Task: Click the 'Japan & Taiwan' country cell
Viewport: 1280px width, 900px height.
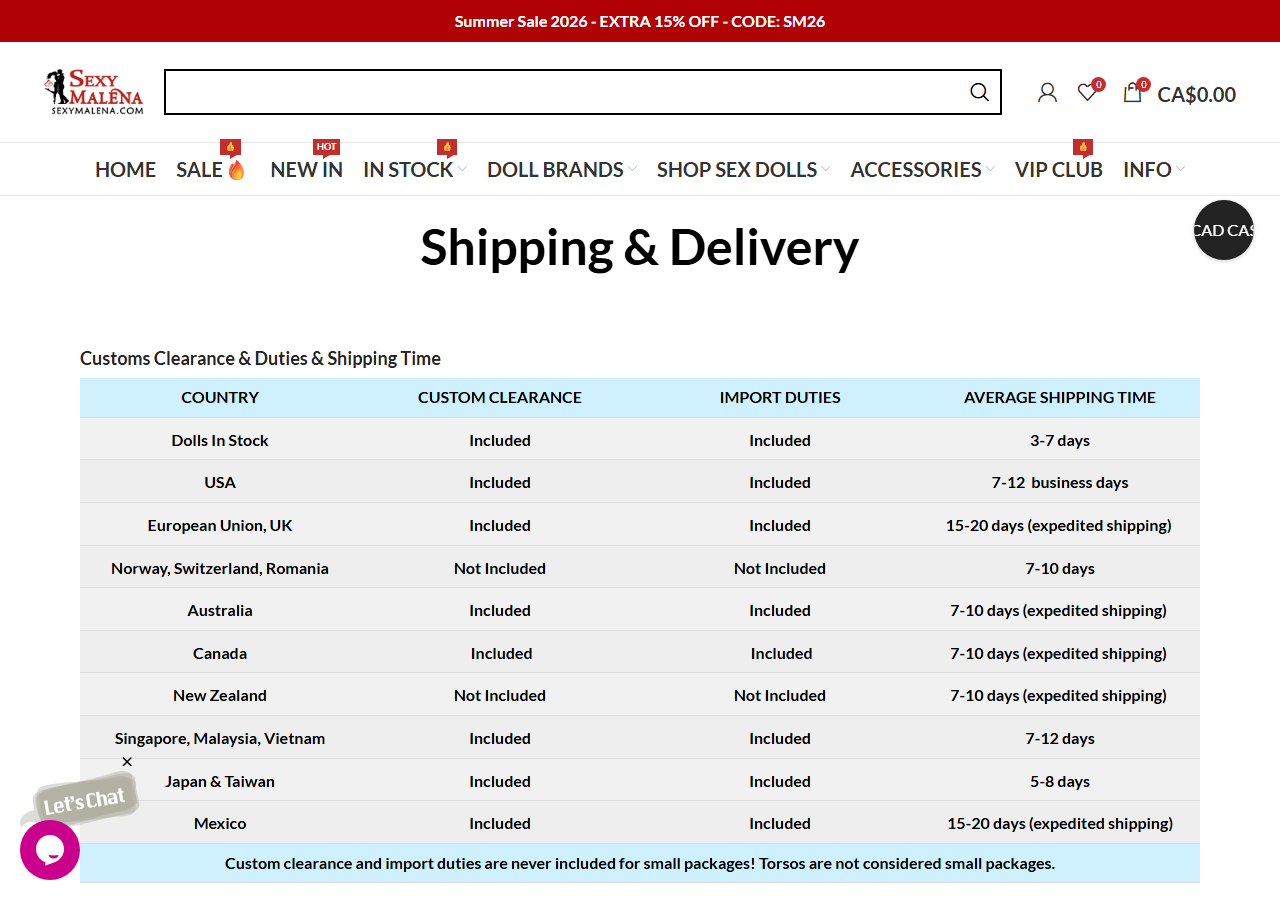Action: (x=220, y=781)
